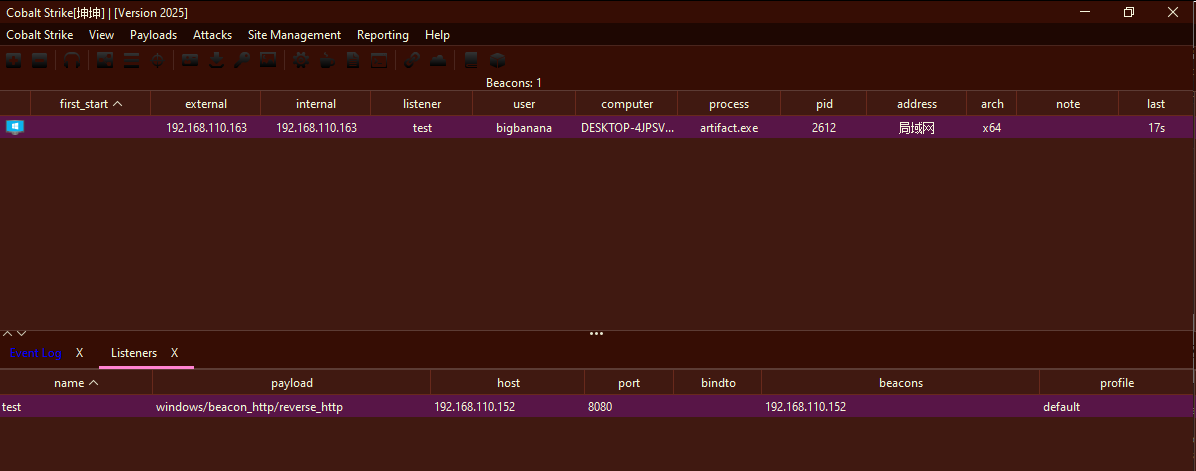Click the download arrow toolbar icon
The width and height of the screenshot is (1196, 471).
click(216, 60)
